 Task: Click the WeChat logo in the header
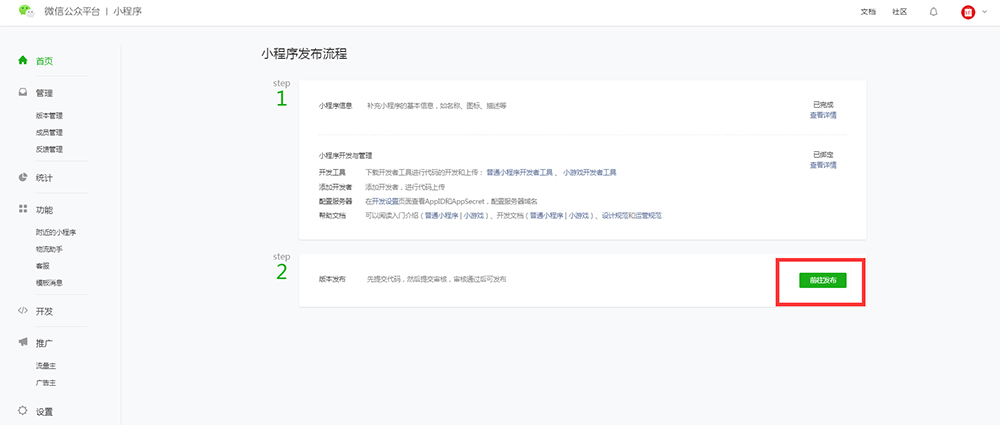(27, 12)
